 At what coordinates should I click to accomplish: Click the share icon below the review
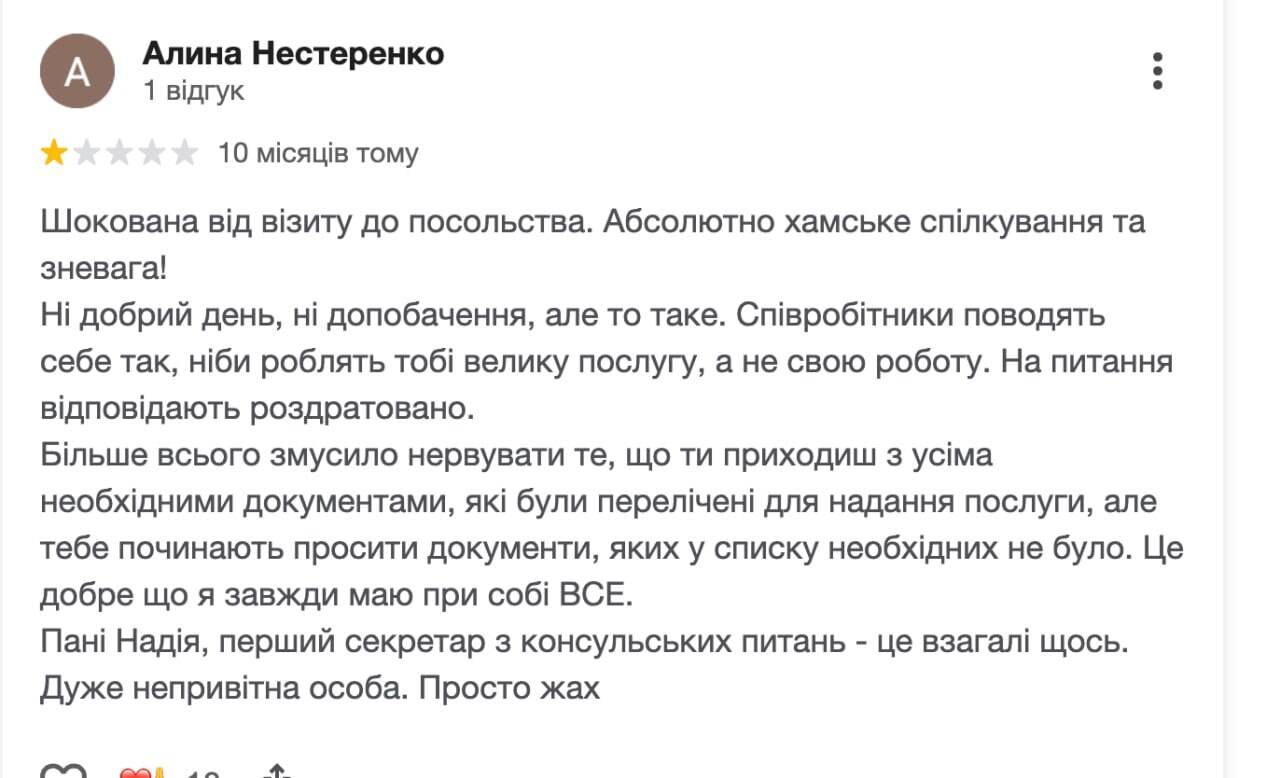275,773
